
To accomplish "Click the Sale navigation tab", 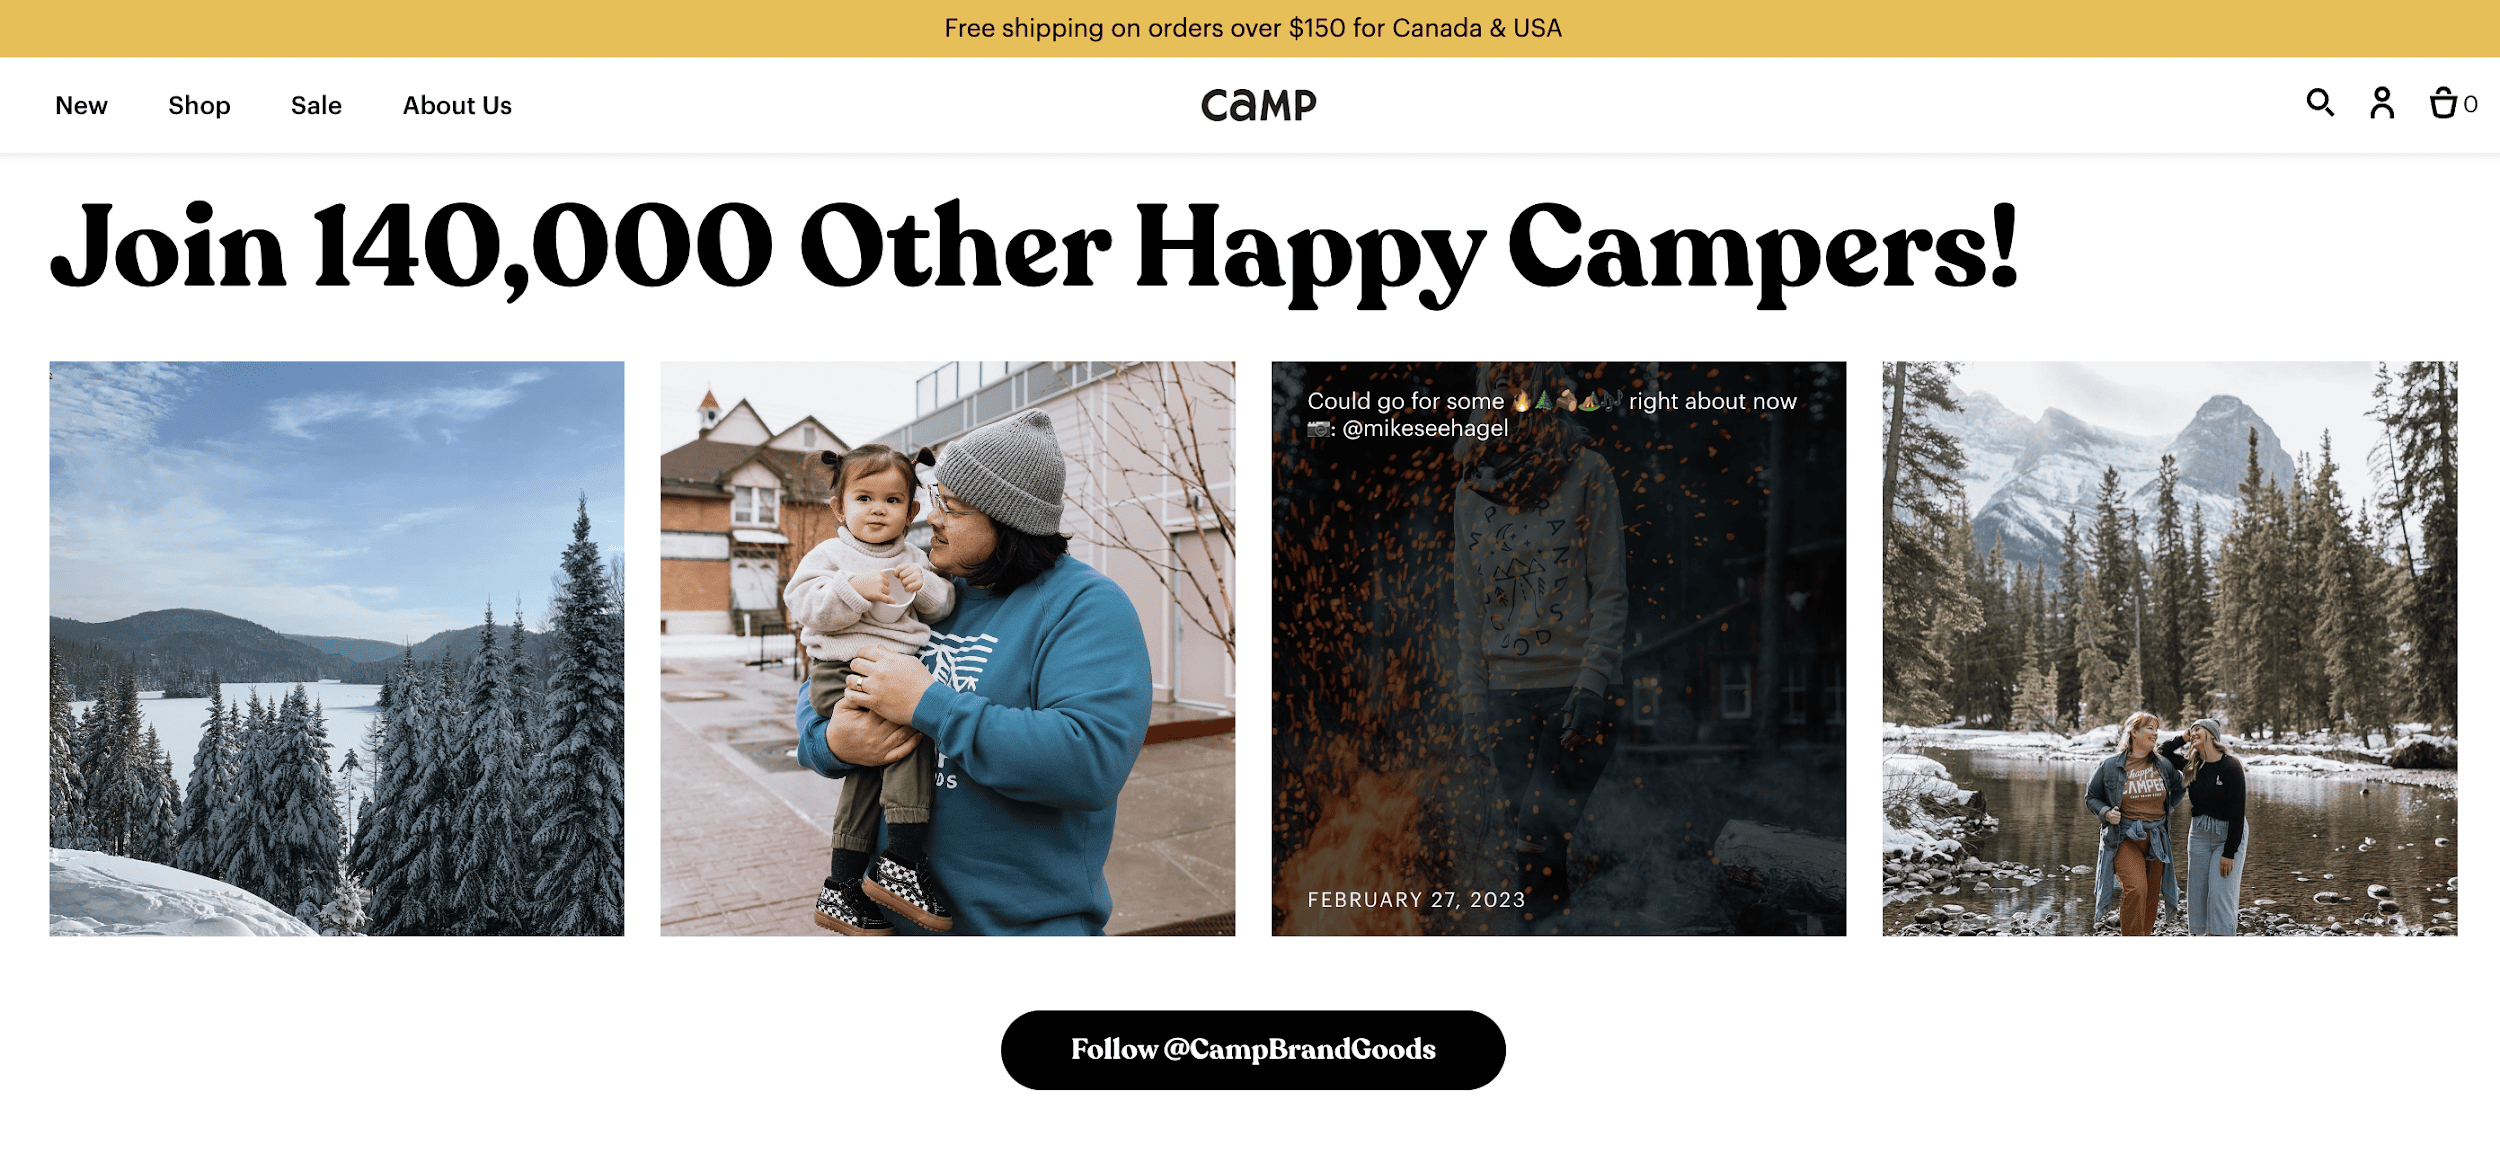I will point(316,105).
